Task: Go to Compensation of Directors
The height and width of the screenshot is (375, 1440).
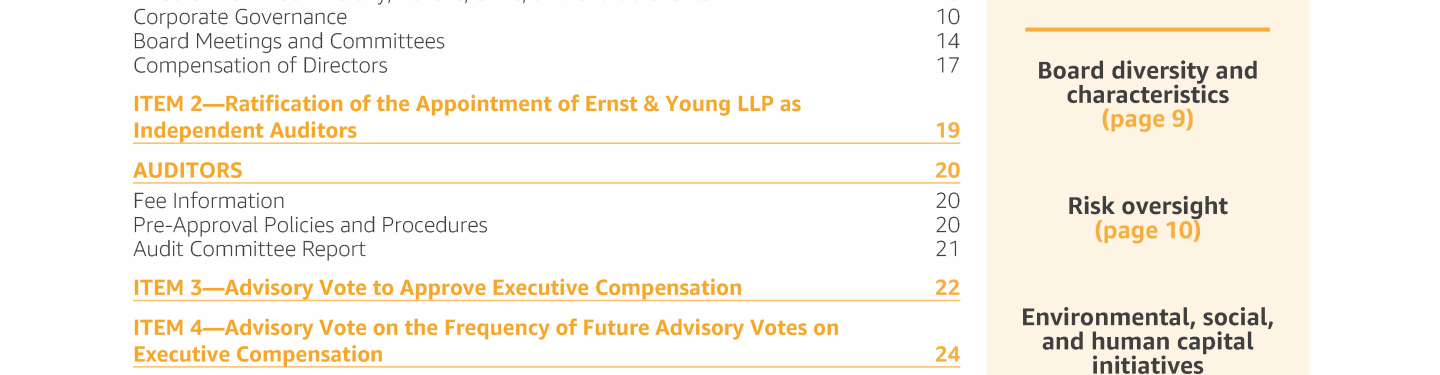Action: click(260, 65)
